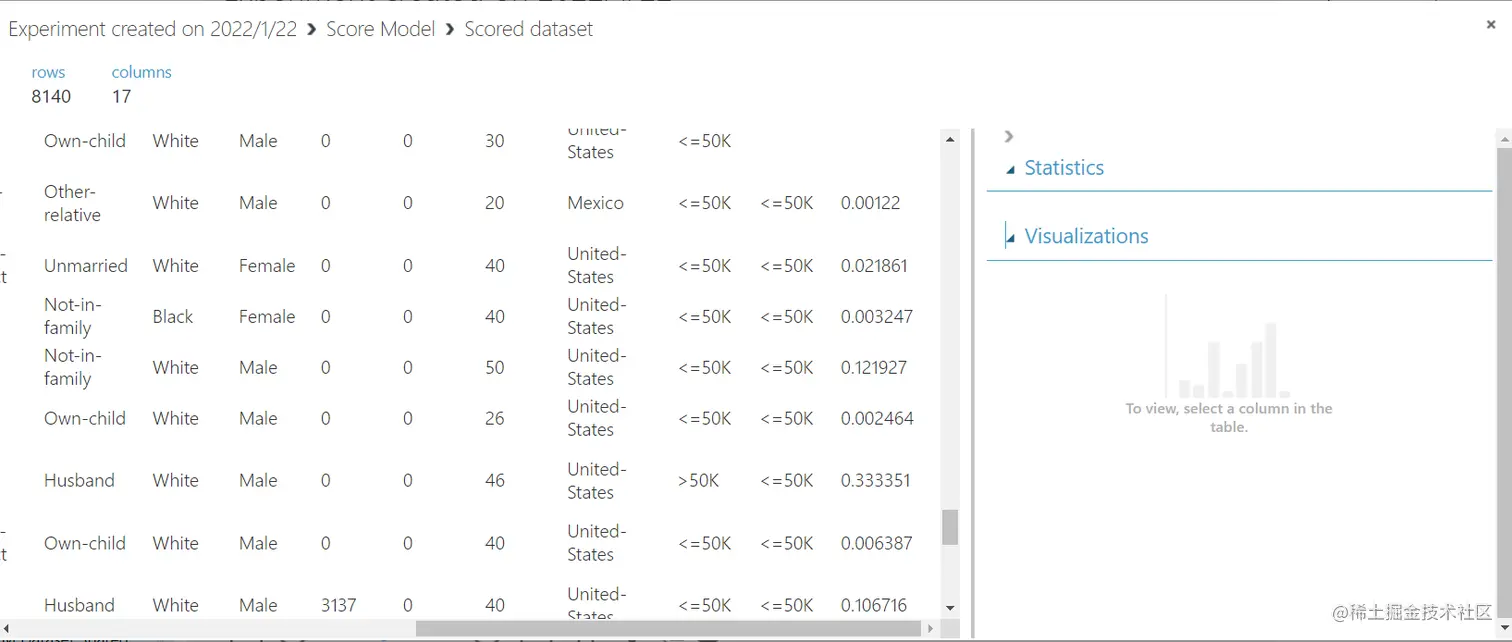Click the Visualizations collapse triangle icon

(x=1010, y=238)
